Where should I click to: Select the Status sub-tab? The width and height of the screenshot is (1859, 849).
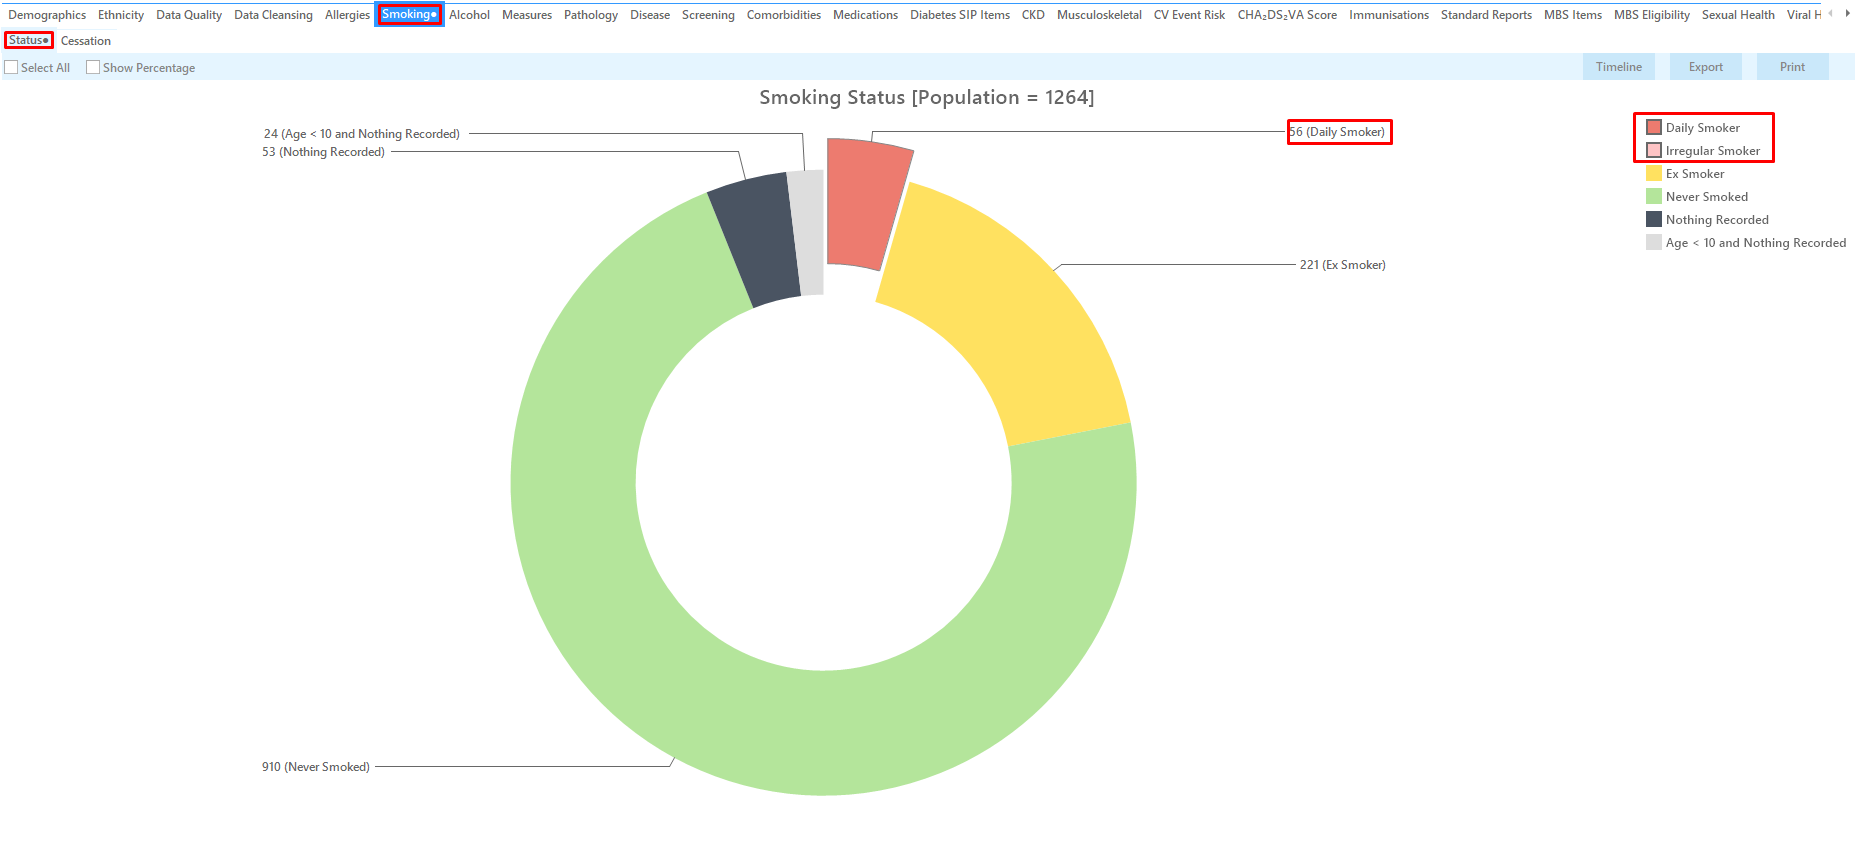tap(29, 40)
